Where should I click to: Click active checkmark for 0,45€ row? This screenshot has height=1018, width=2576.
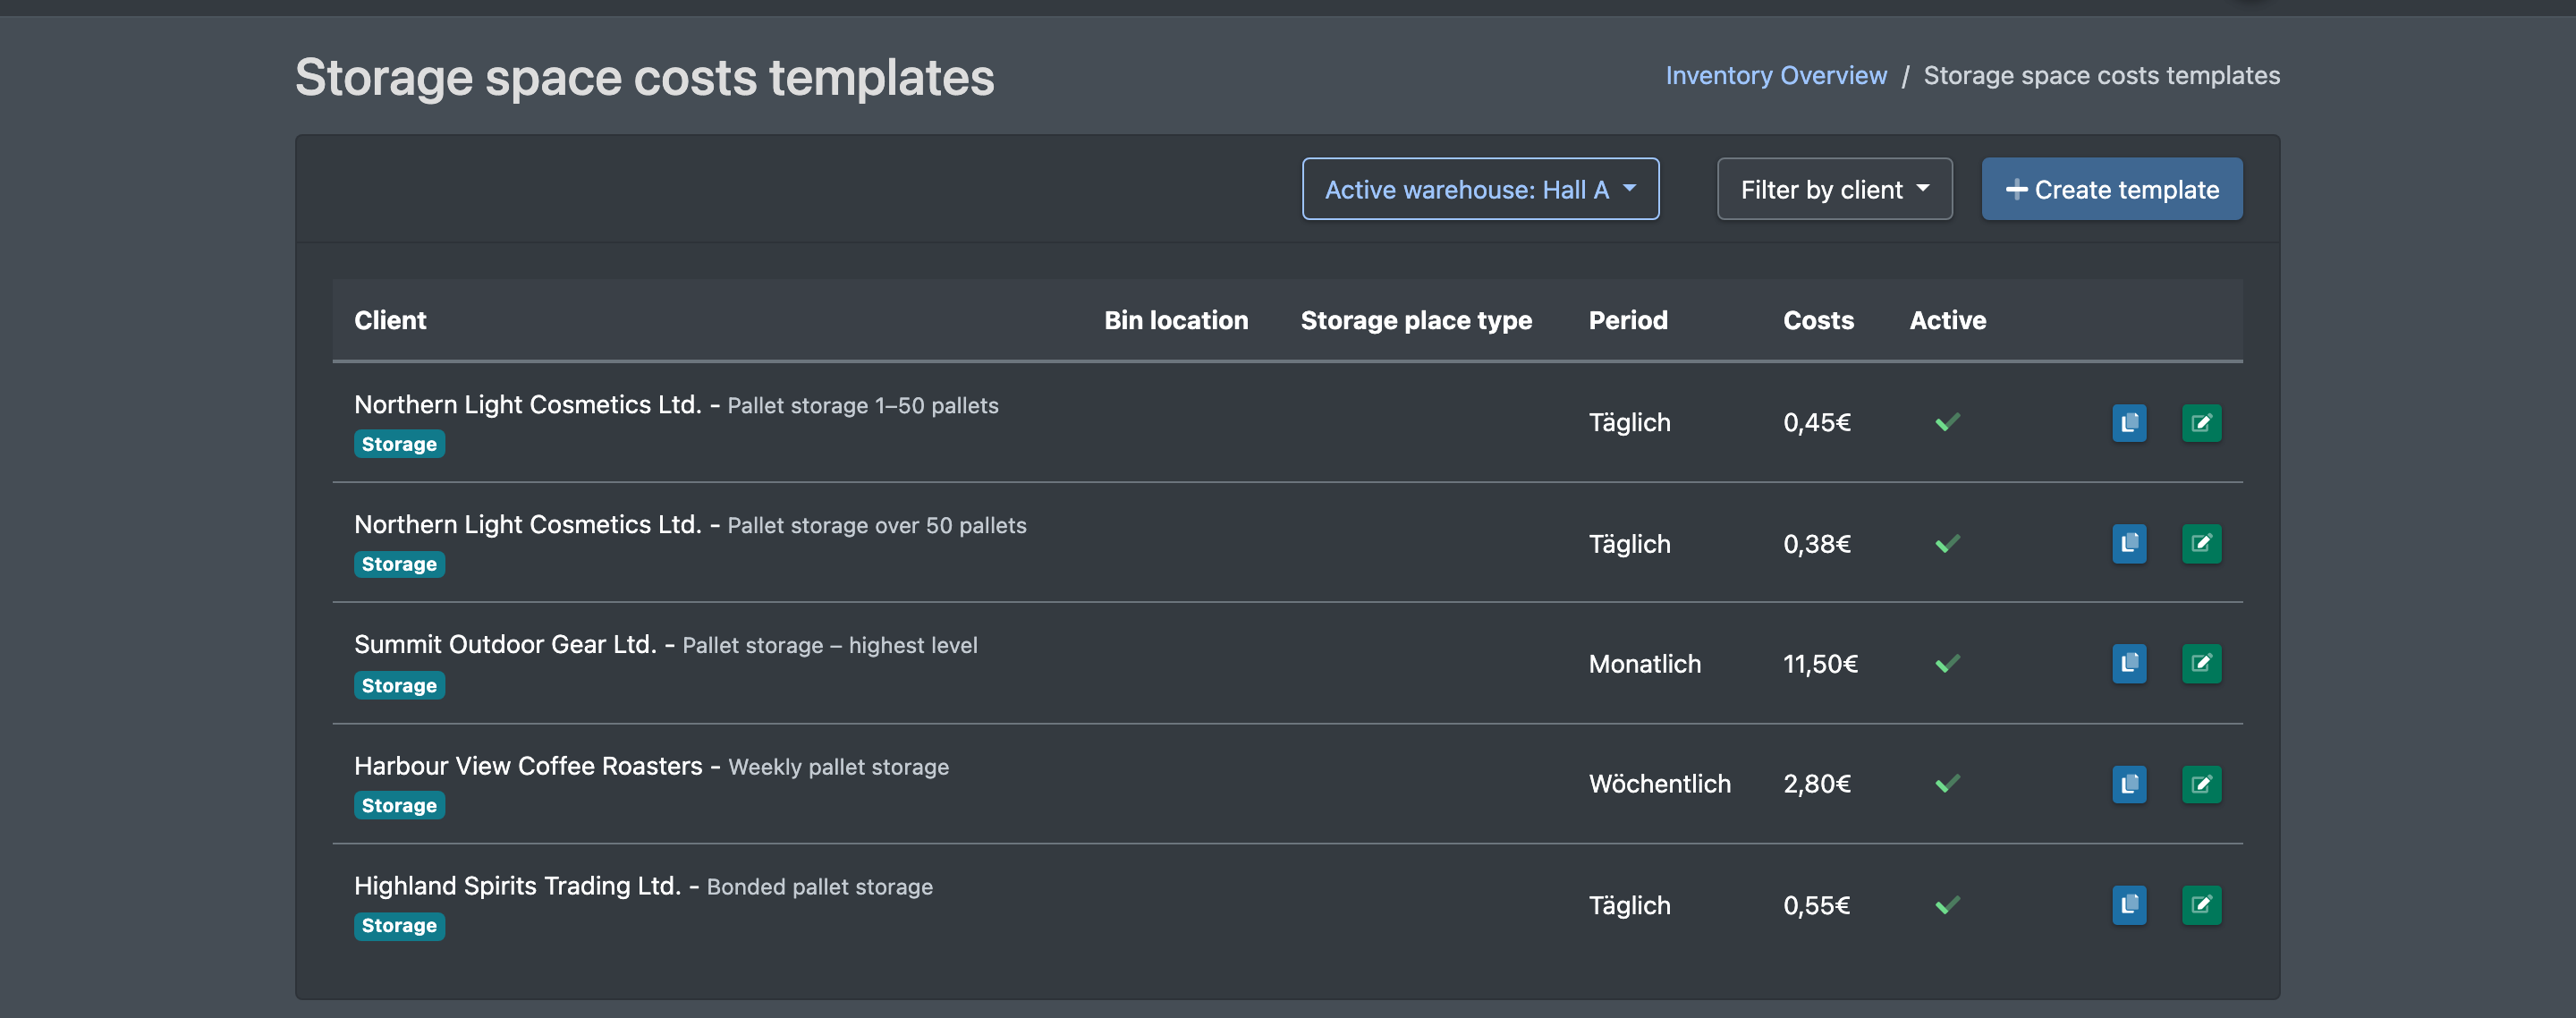coord(1947,423)
